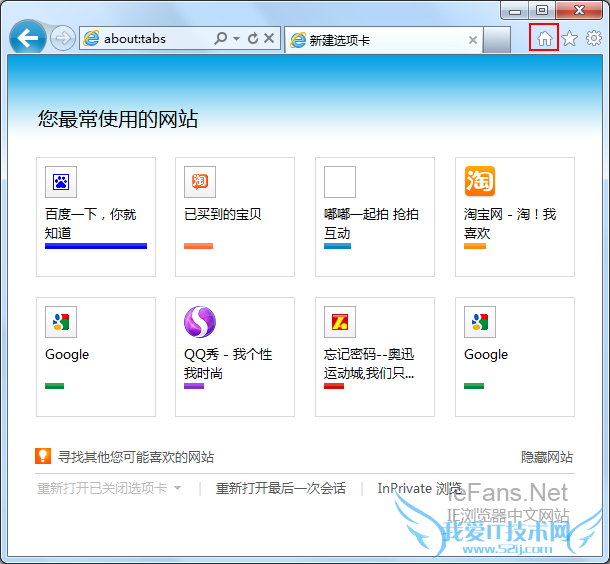Image resolution: width=610 pixels, height=564 pixels.
Task: Click the orange bar under 已买到的宝贝
Action: click(198, 246)
